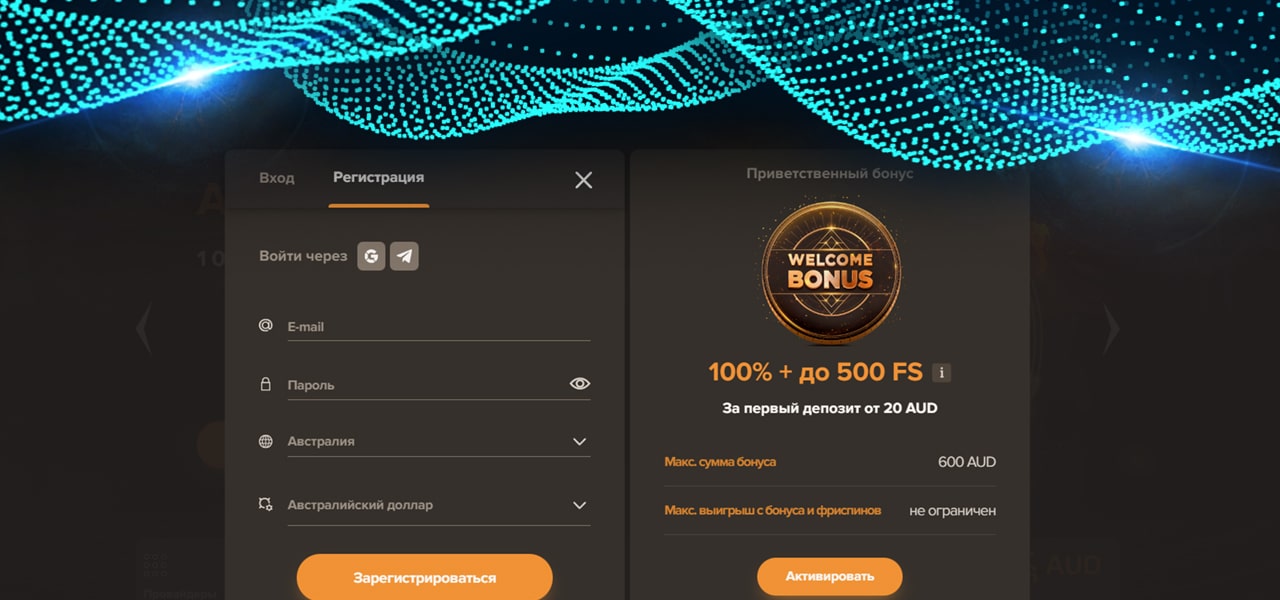Click the Зарегистрироваться button

click(x=425, y=578)
